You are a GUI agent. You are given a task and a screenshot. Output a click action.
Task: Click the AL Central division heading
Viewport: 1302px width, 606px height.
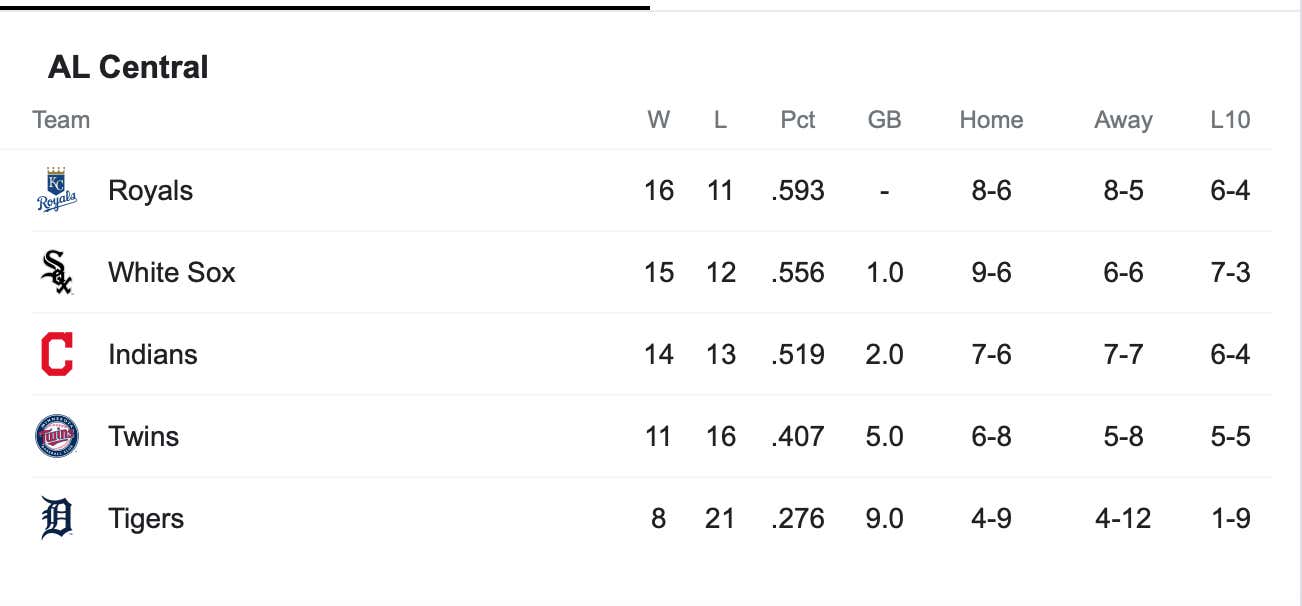[128, 67]
